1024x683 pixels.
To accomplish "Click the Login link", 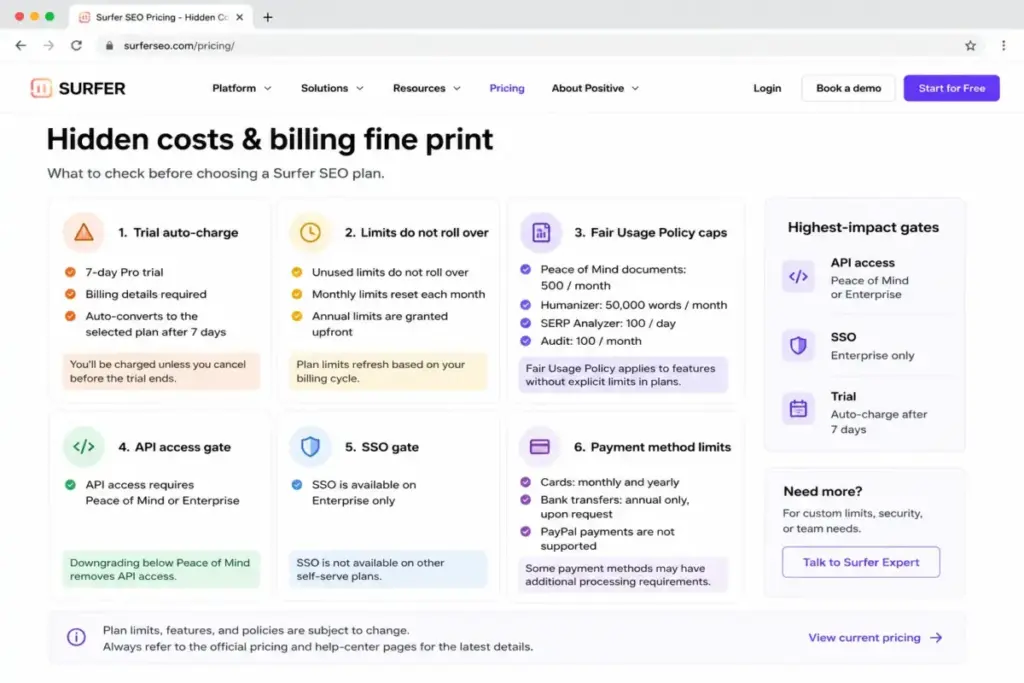I will [x=767, y=88].
